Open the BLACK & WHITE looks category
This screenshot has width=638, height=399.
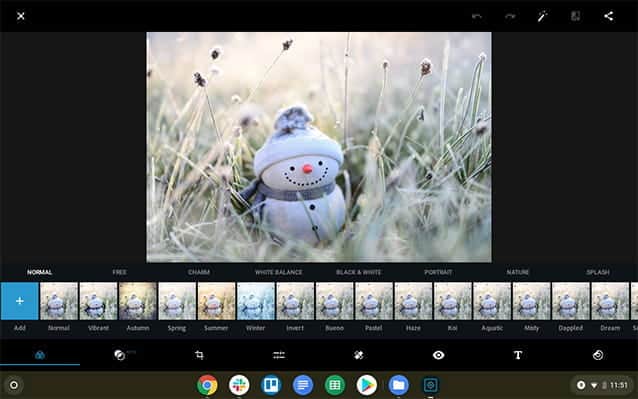(358, 272)
